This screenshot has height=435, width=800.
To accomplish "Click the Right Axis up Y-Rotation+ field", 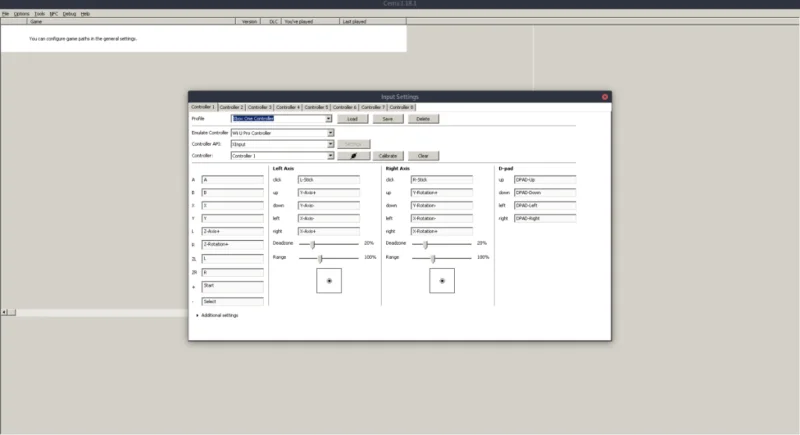I will point(442,193).
